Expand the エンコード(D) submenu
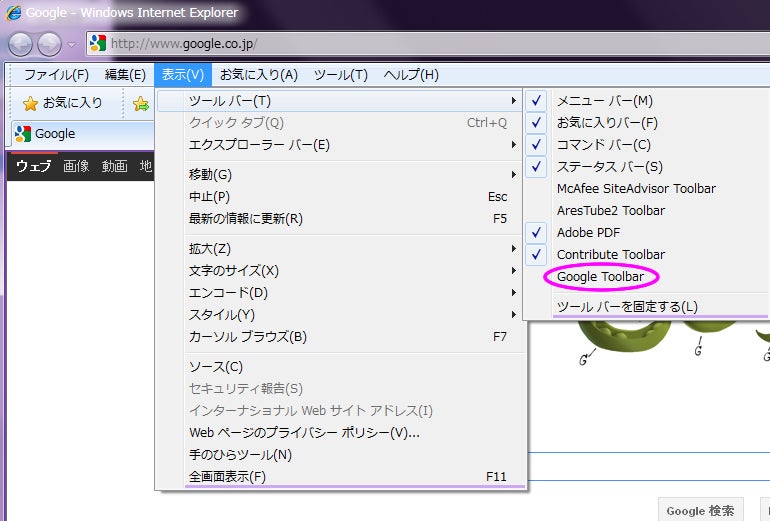770x521 pixels. pyautogui.click(x=339, y=293)
